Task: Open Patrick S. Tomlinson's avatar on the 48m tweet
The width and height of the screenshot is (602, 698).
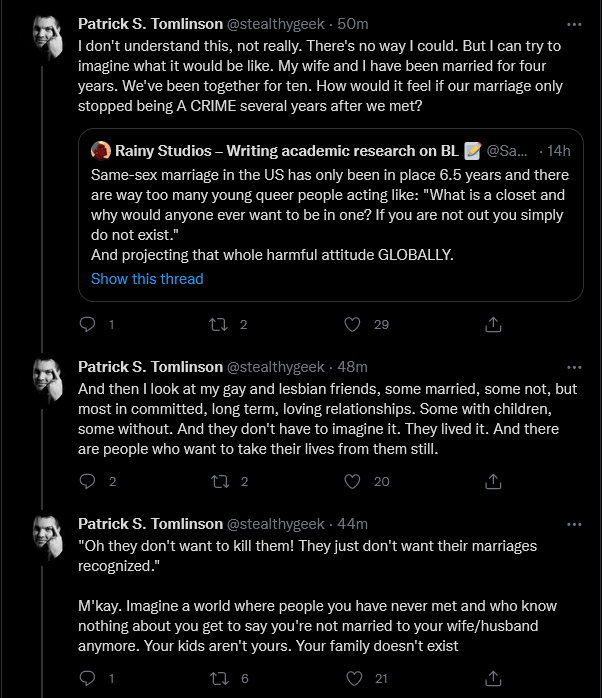Action: (48, 381)
